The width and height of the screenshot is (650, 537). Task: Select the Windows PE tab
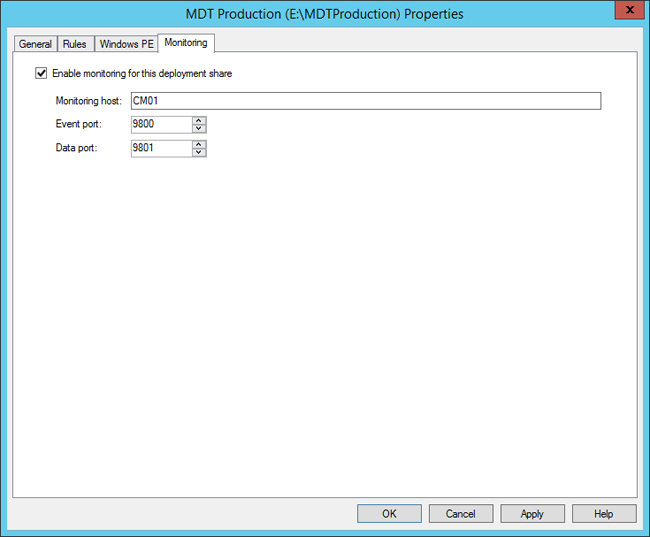tap(126, 44)
